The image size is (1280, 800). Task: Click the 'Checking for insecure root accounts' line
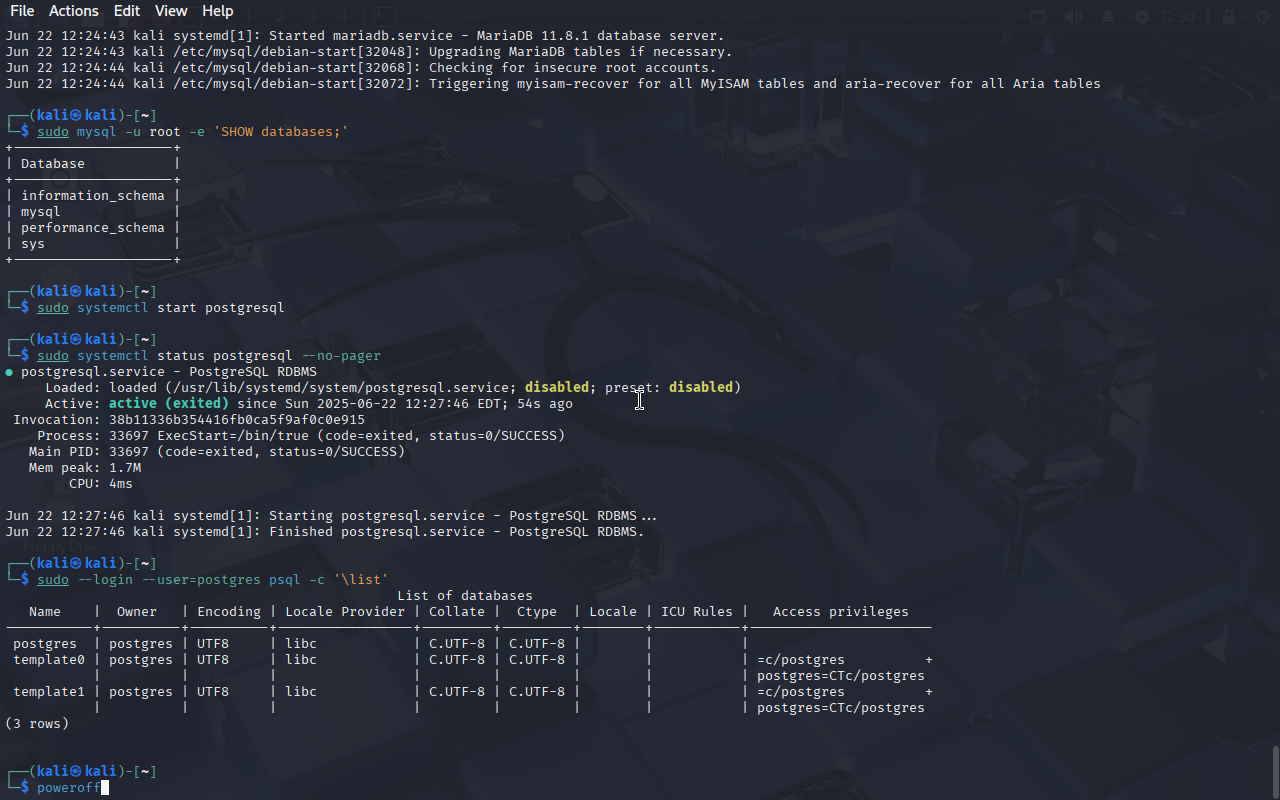[361, 68]
